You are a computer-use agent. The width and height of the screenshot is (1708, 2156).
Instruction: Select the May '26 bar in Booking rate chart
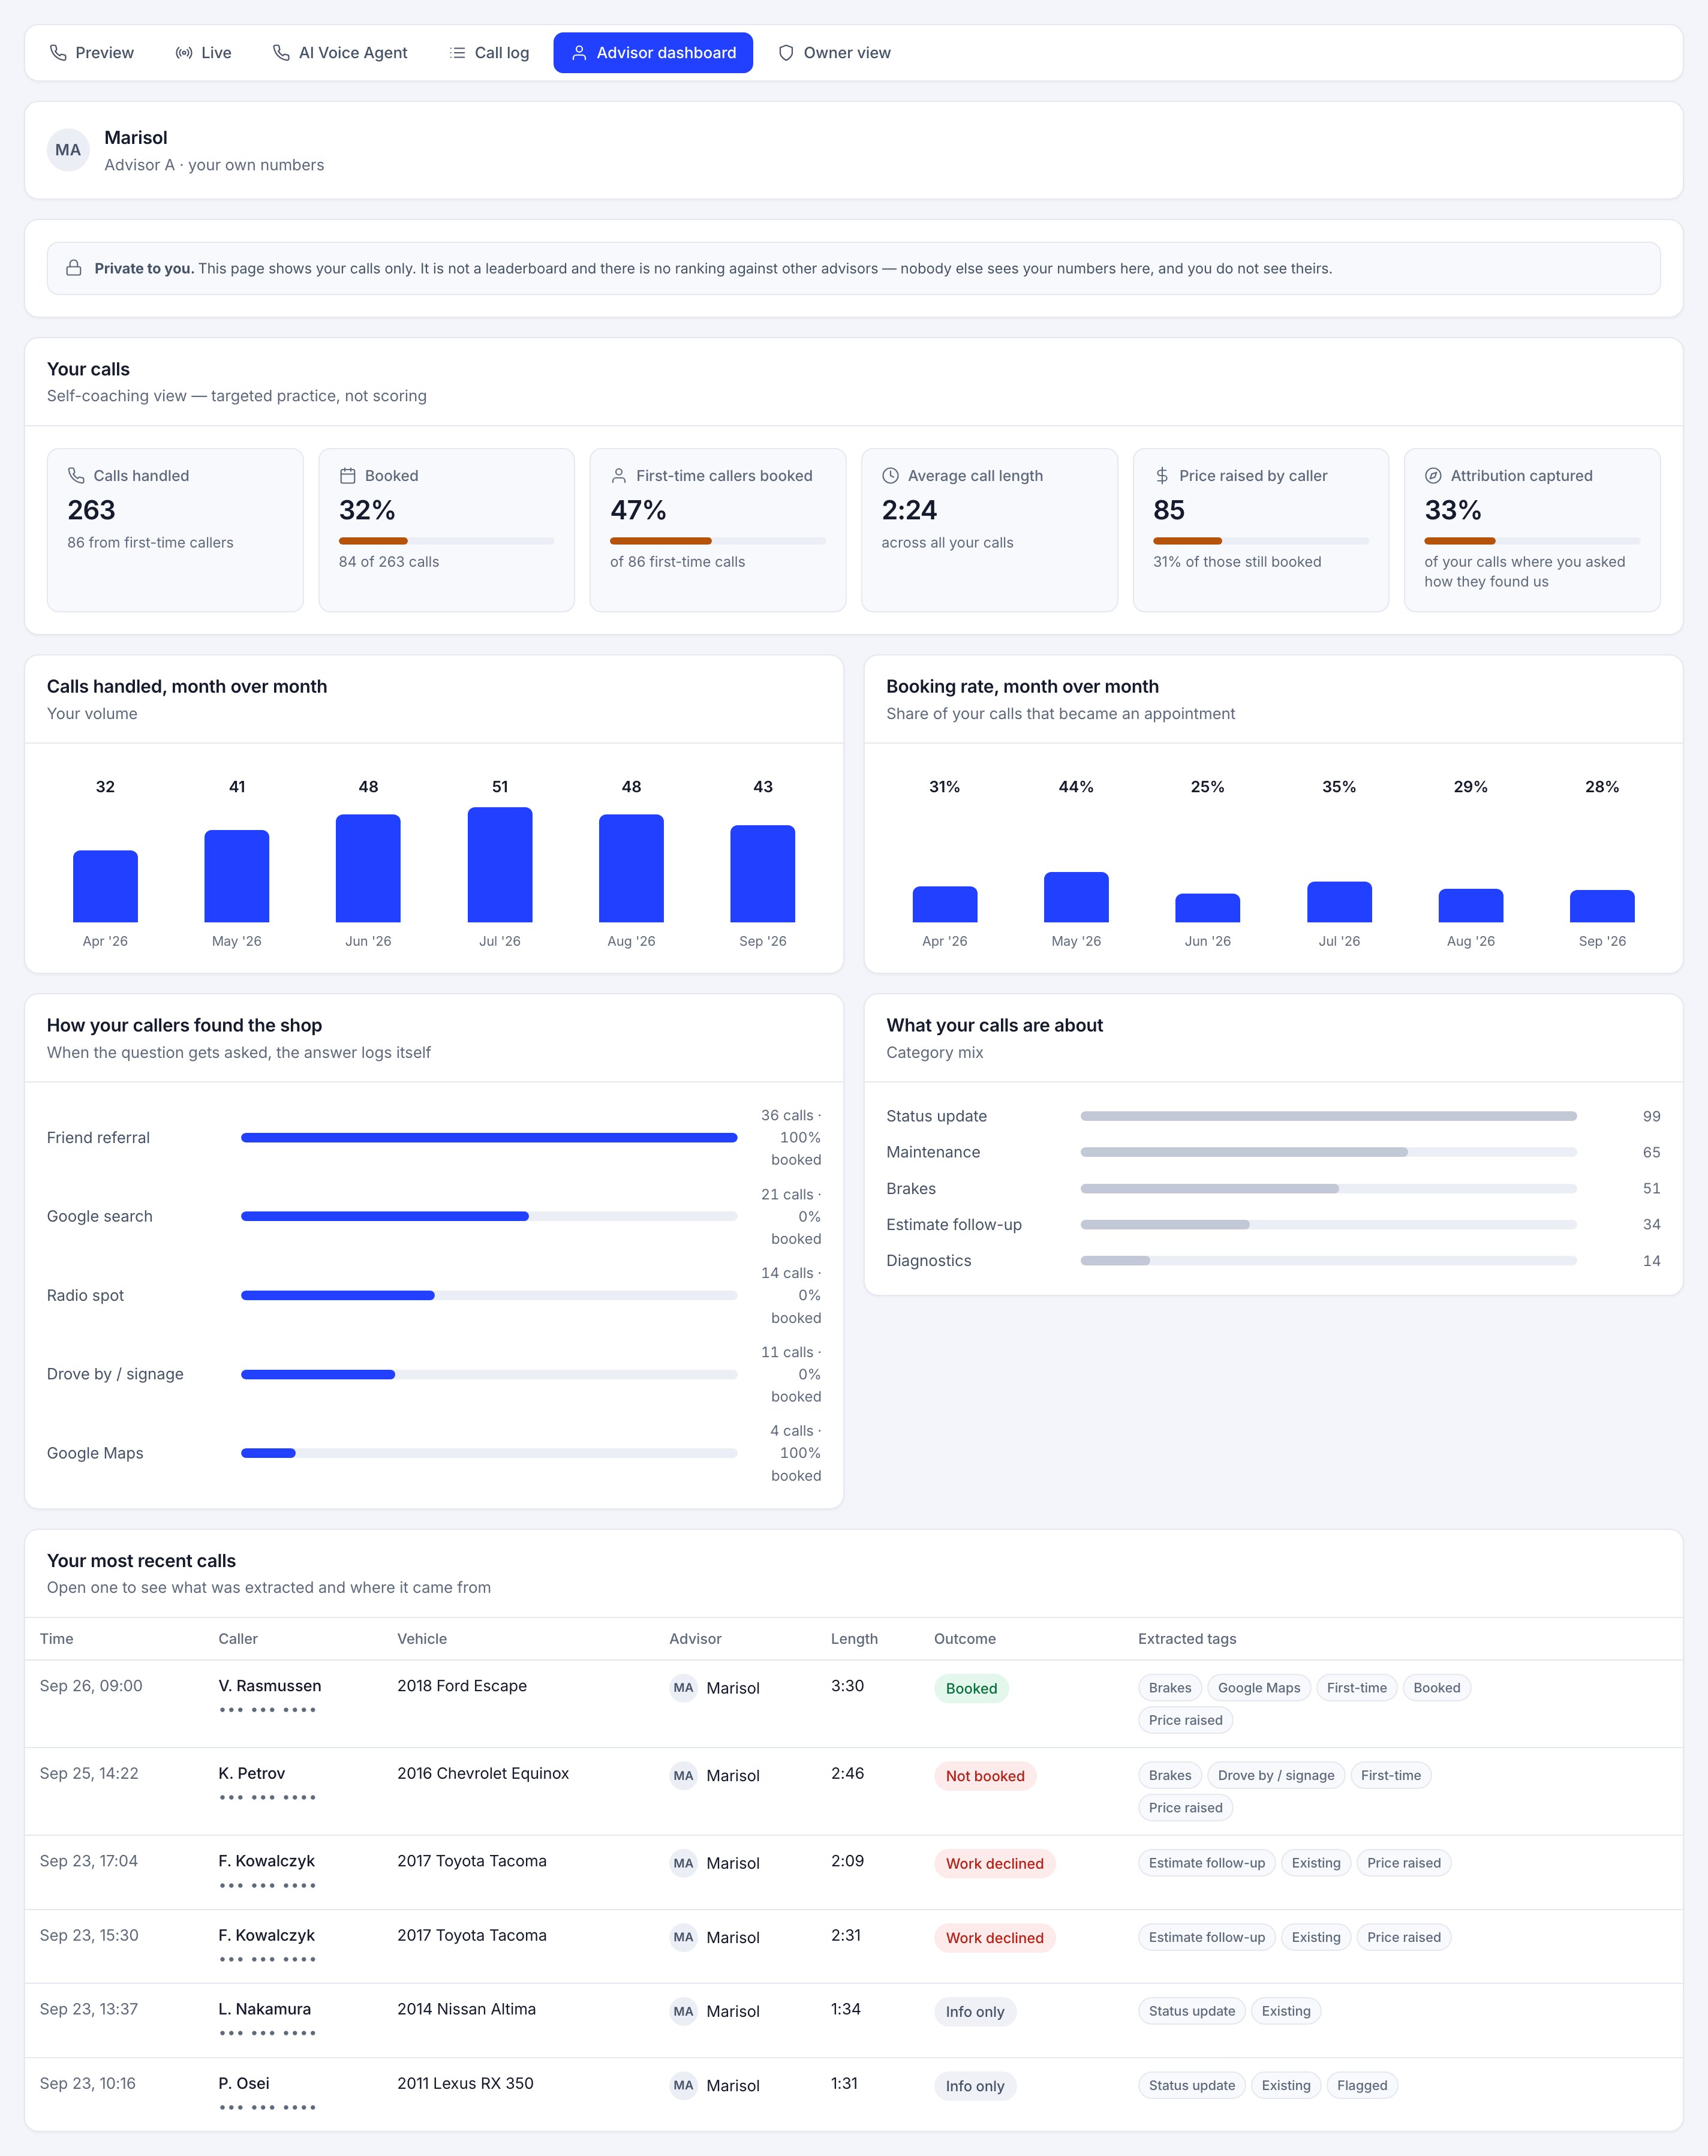click(x=1076, y=897)
